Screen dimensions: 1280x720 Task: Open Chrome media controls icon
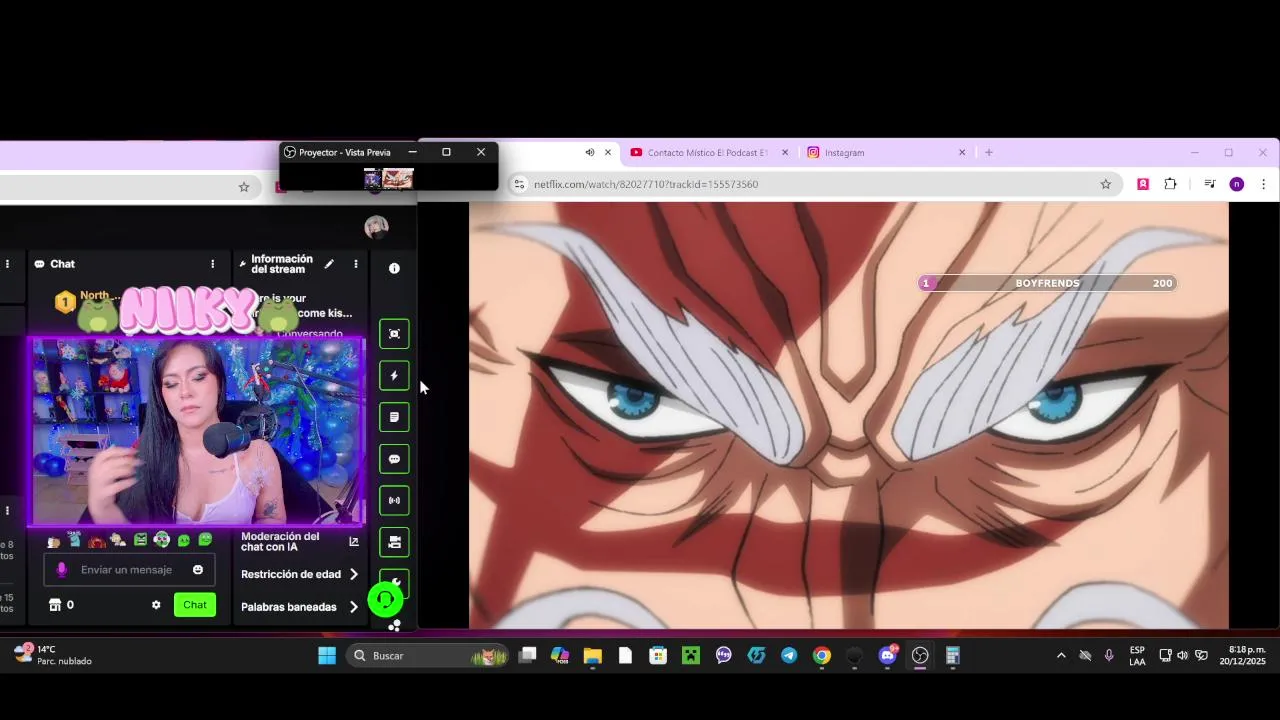(1210, 184)
